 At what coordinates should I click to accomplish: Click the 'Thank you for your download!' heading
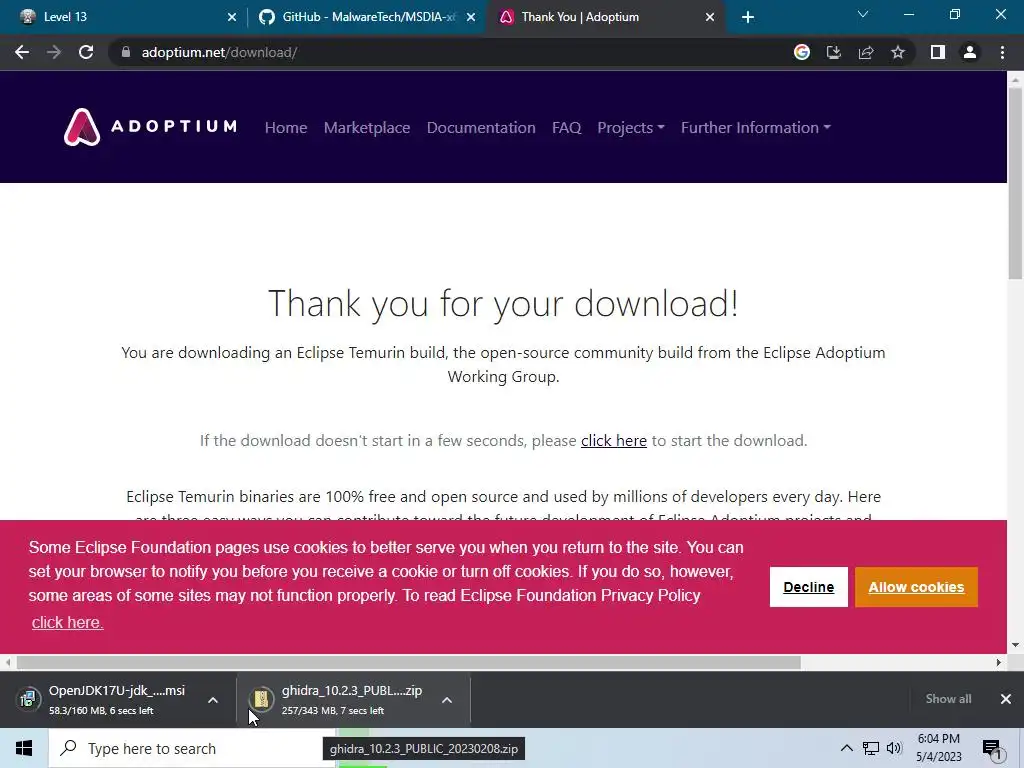click(x=503, y=304)
